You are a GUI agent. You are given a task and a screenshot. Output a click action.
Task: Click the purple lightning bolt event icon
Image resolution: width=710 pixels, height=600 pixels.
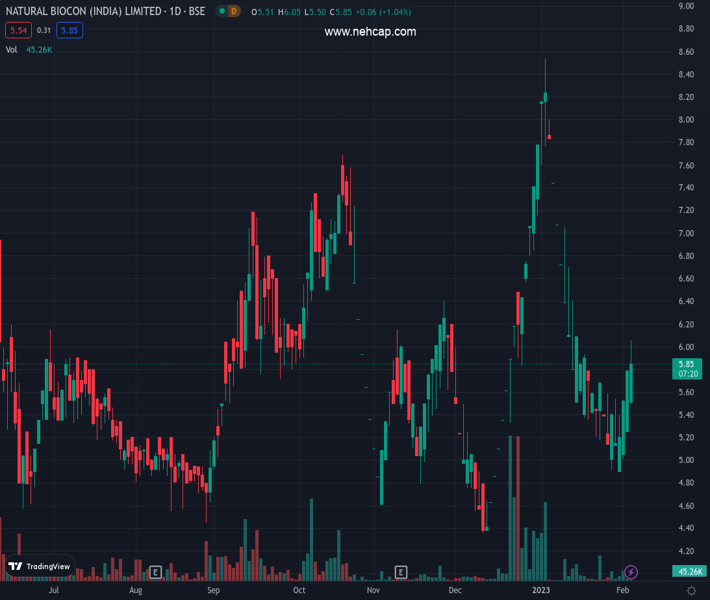pos(631,572)
